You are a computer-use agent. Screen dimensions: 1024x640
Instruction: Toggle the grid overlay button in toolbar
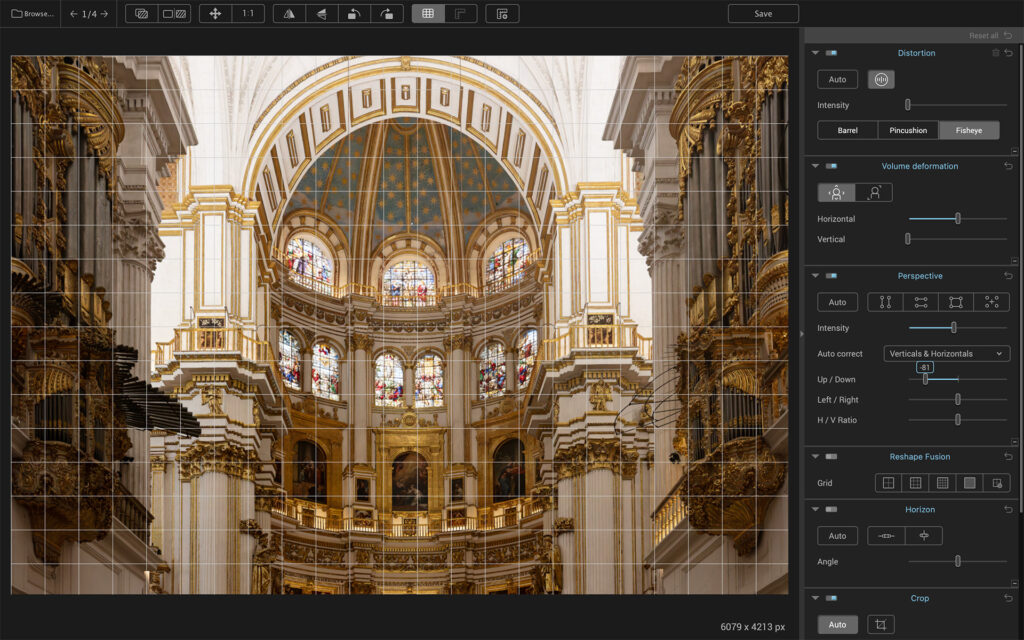click(x=428, y=14)
